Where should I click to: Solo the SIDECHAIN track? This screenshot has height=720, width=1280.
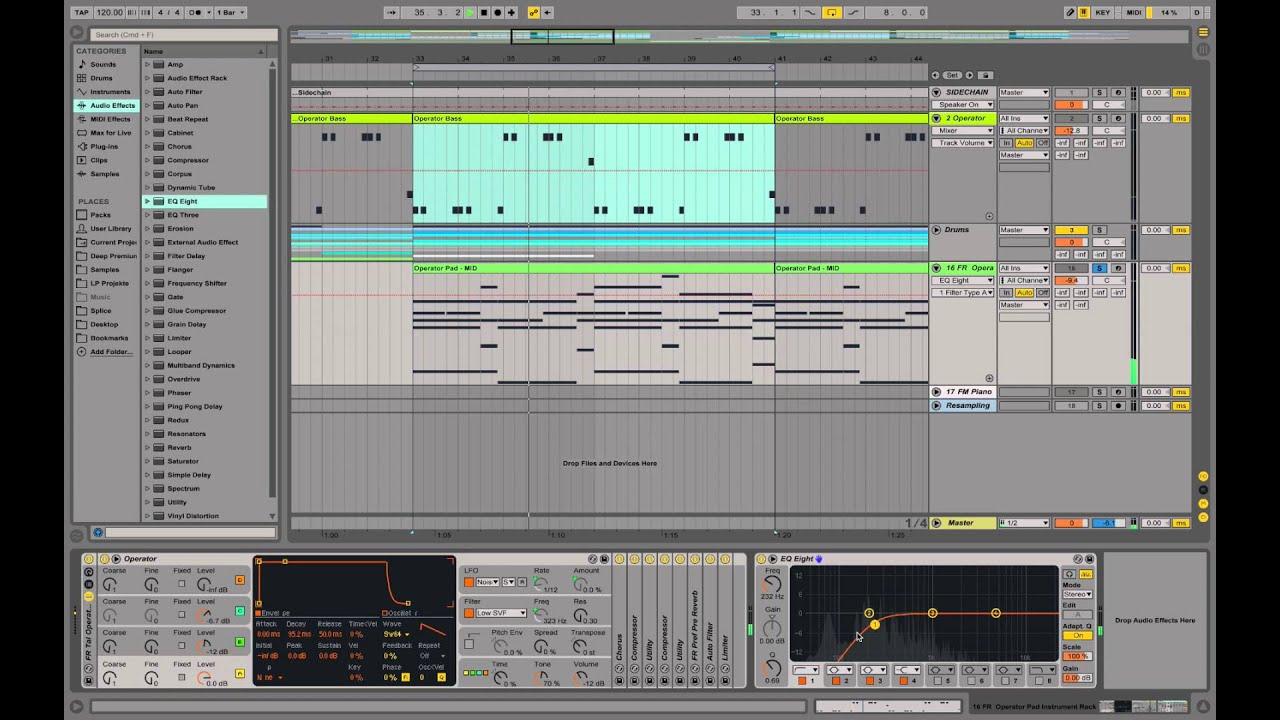(1099, 92)
